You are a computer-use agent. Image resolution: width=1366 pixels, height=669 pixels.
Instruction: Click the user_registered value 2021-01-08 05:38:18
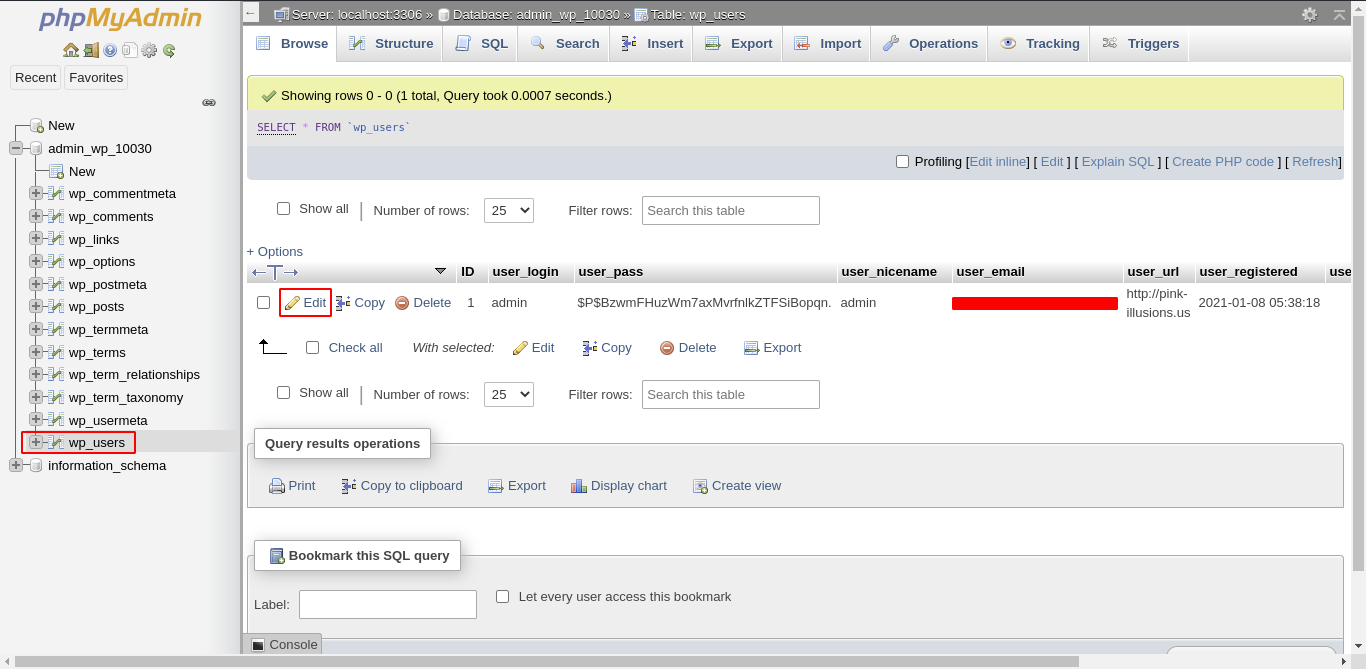(x=1259, y=303)
